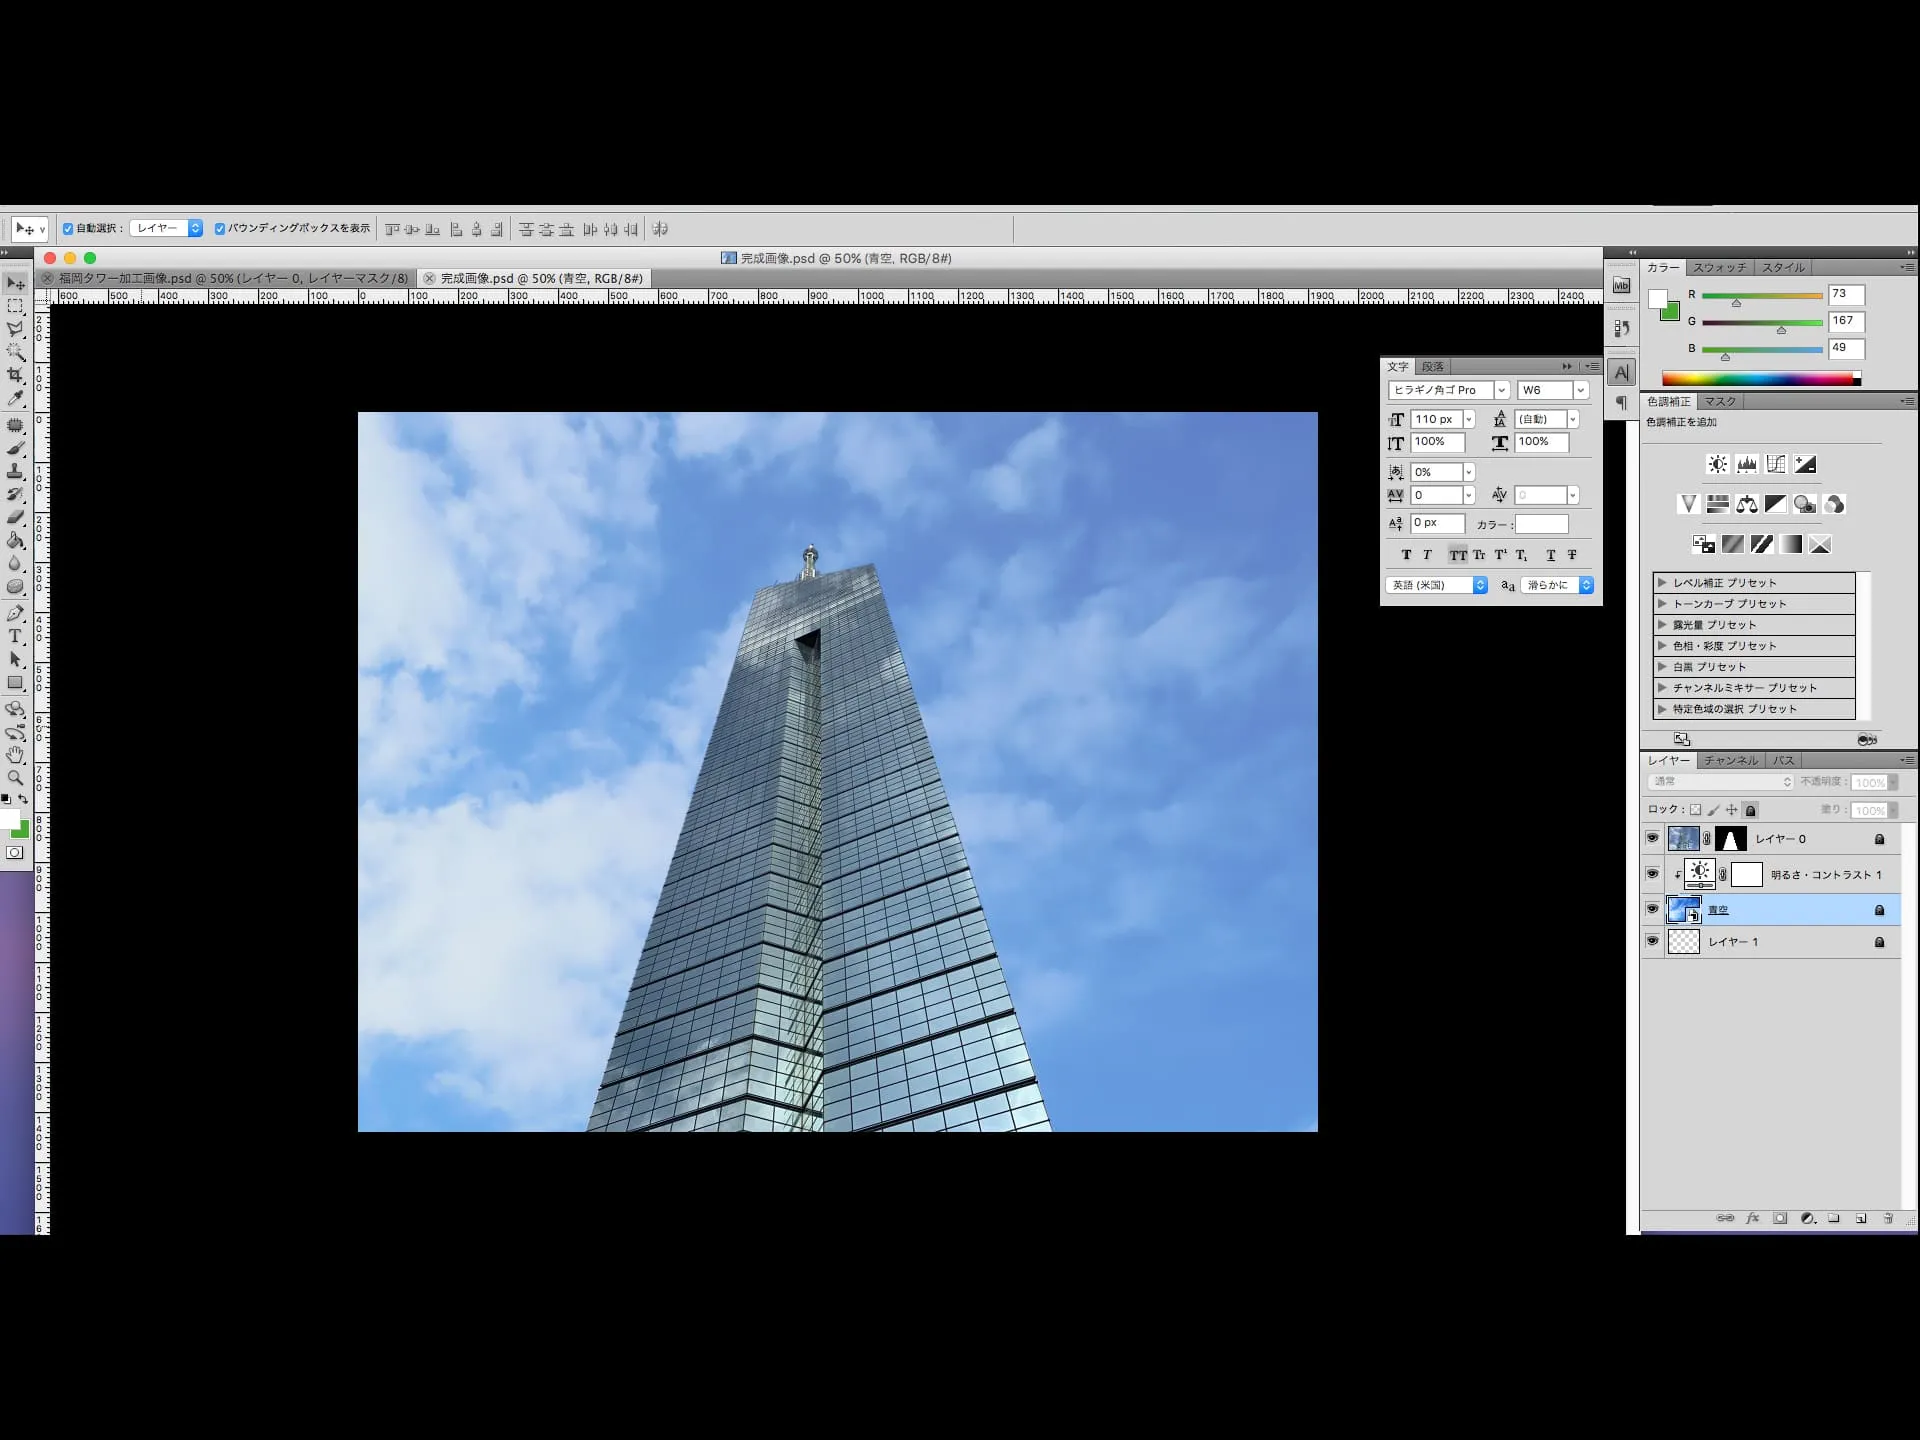Select the Eyedropper tool
Viewport: 1920px width, 1440px height.
point(15,399)
